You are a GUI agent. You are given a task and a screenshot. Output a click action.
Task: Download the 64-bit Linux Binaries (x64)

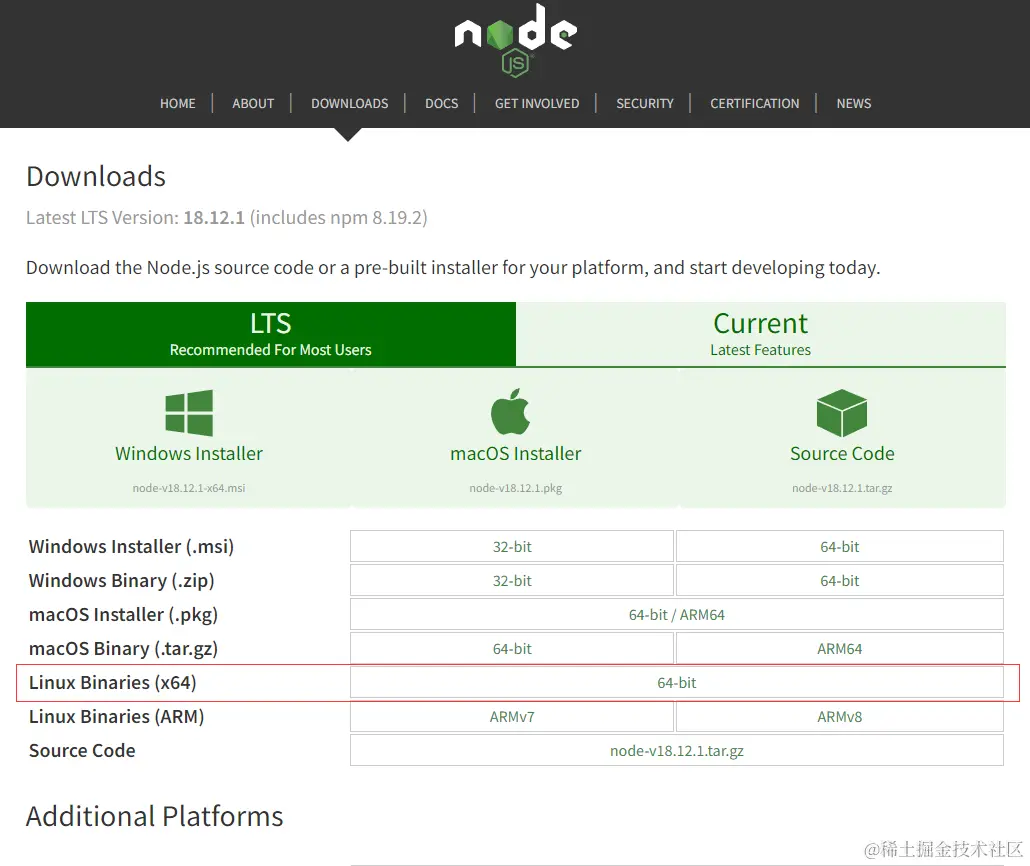pyautogui.click(x=677, y=683)
